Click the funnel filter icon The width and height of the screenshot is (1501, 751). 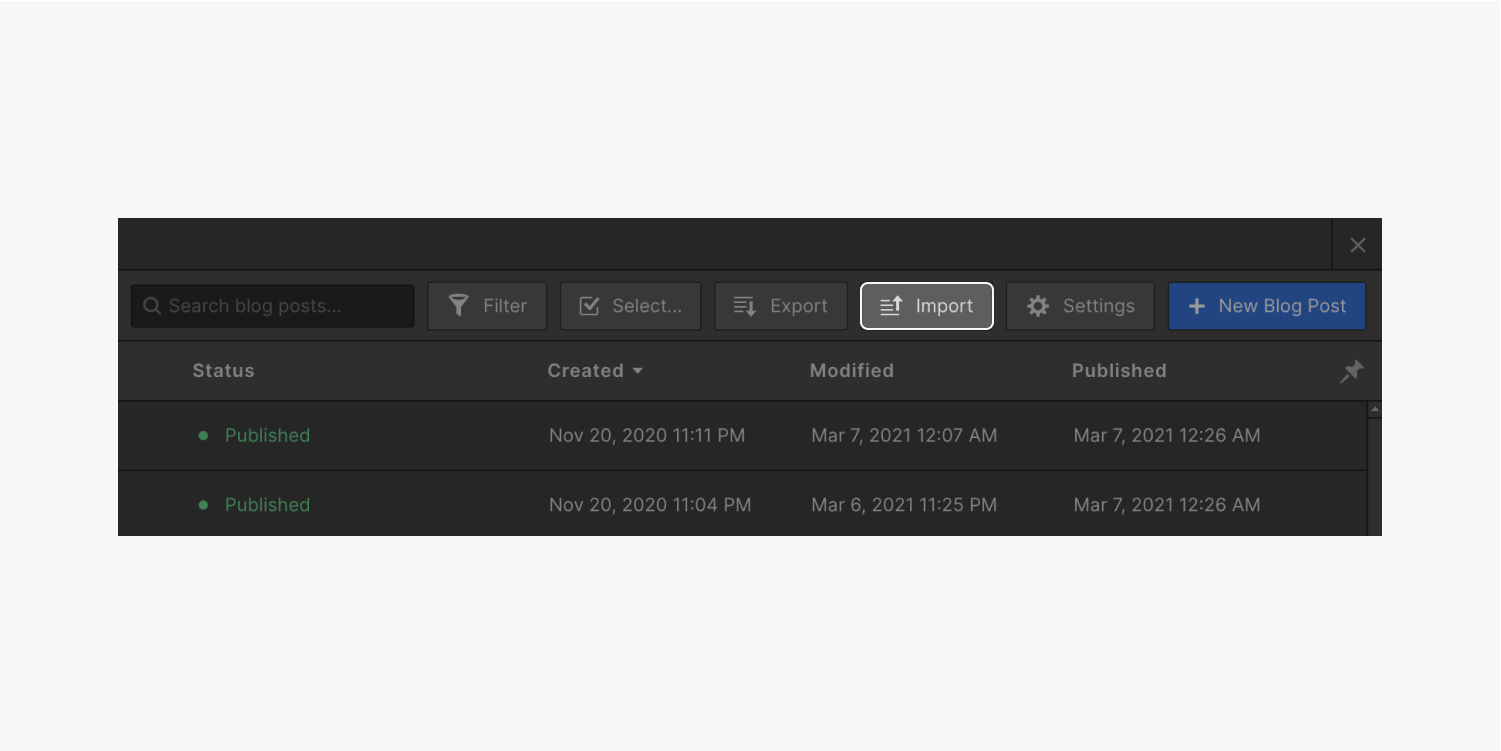click(458, 306)
